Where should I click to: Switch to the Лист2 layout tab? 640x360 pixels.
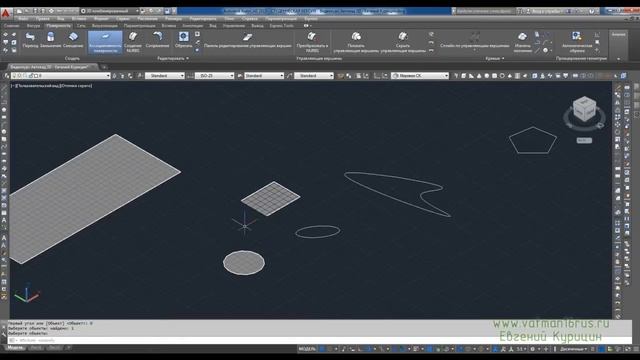click(x=54, y=348)
